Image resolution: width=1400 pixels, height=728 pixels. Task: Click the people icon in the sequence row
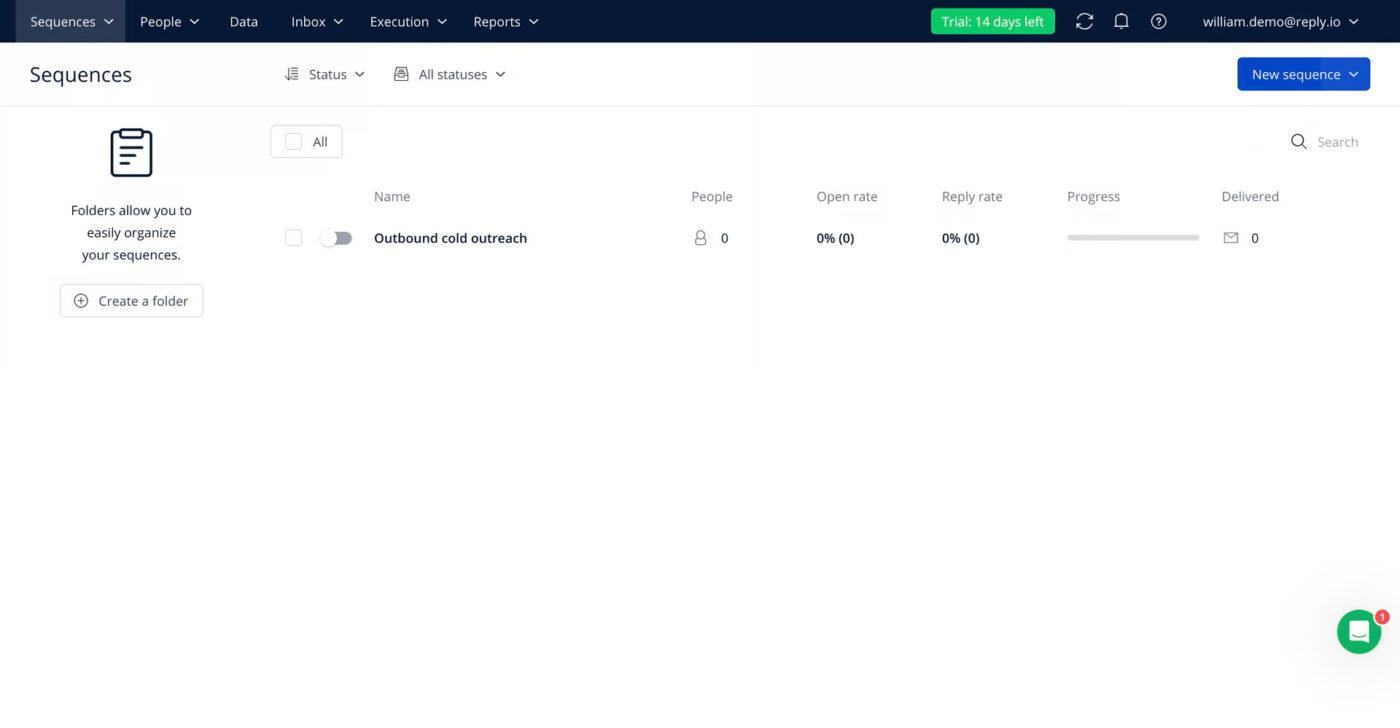tap(700, 238)
